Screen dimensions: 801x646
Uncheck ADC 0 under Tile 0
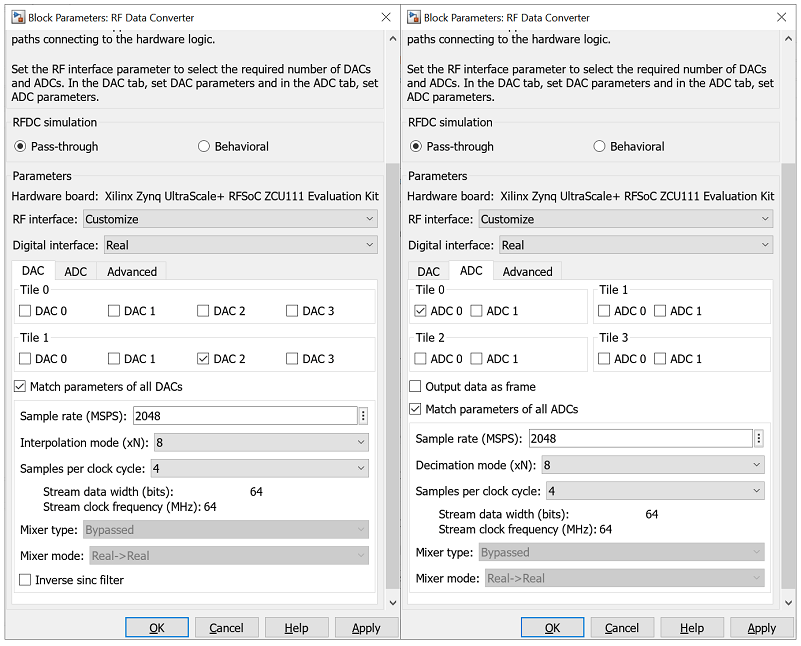pos(421,311)
